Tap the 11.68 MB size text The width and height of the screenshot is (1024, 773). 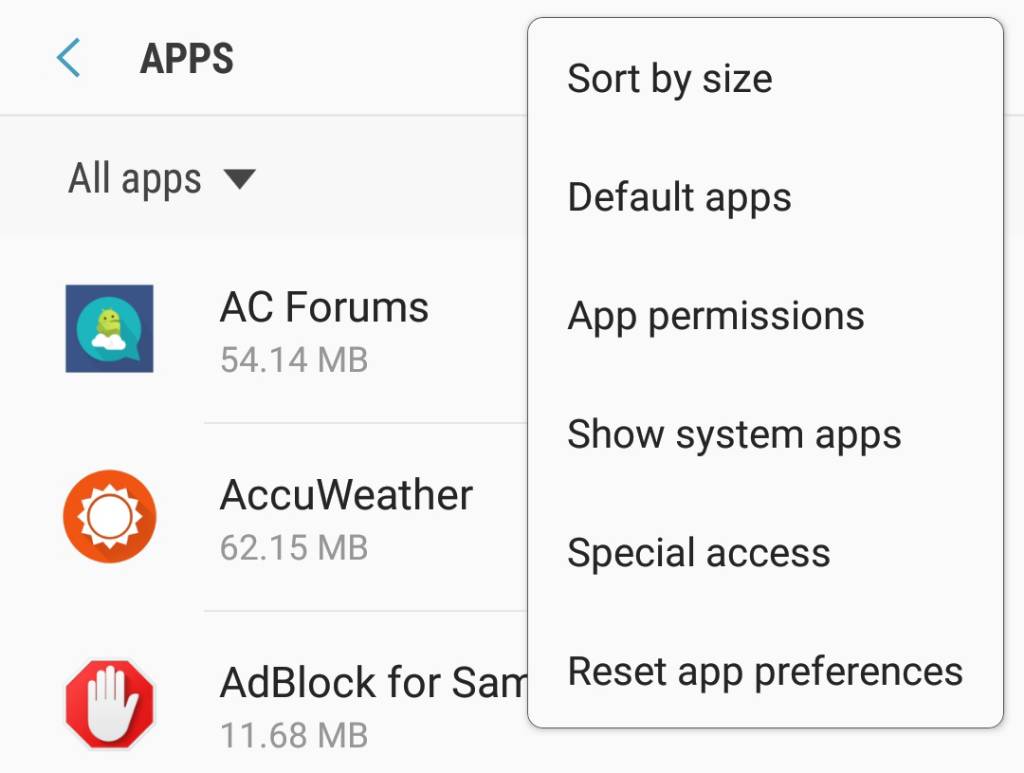pyautogui.click(x=294, y=735)
